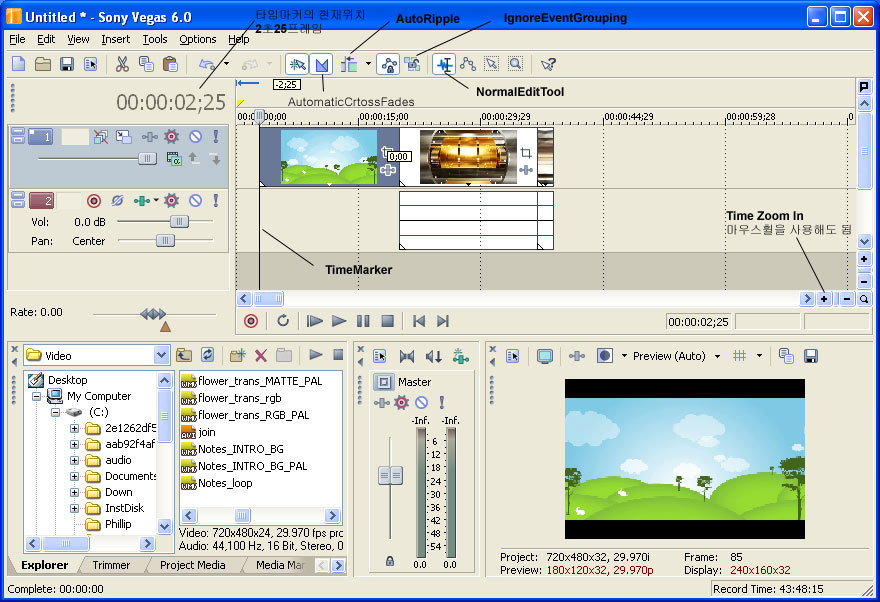Image resolution: width=880 pixels, height=602 pixels.
Task: Select the flower_trans_rgb file
Action: click(232, 398)
